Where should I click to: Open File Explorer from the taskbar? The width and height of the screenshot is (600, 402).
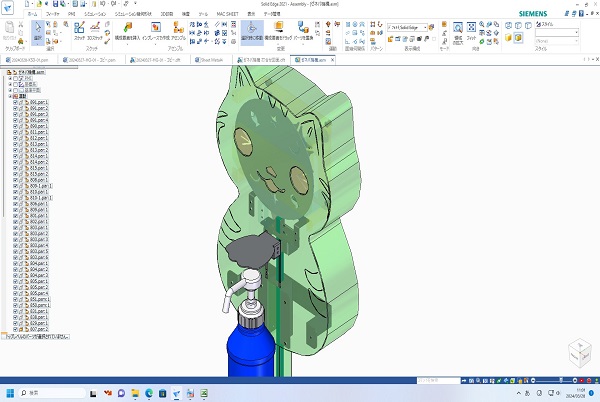(135, 393)
